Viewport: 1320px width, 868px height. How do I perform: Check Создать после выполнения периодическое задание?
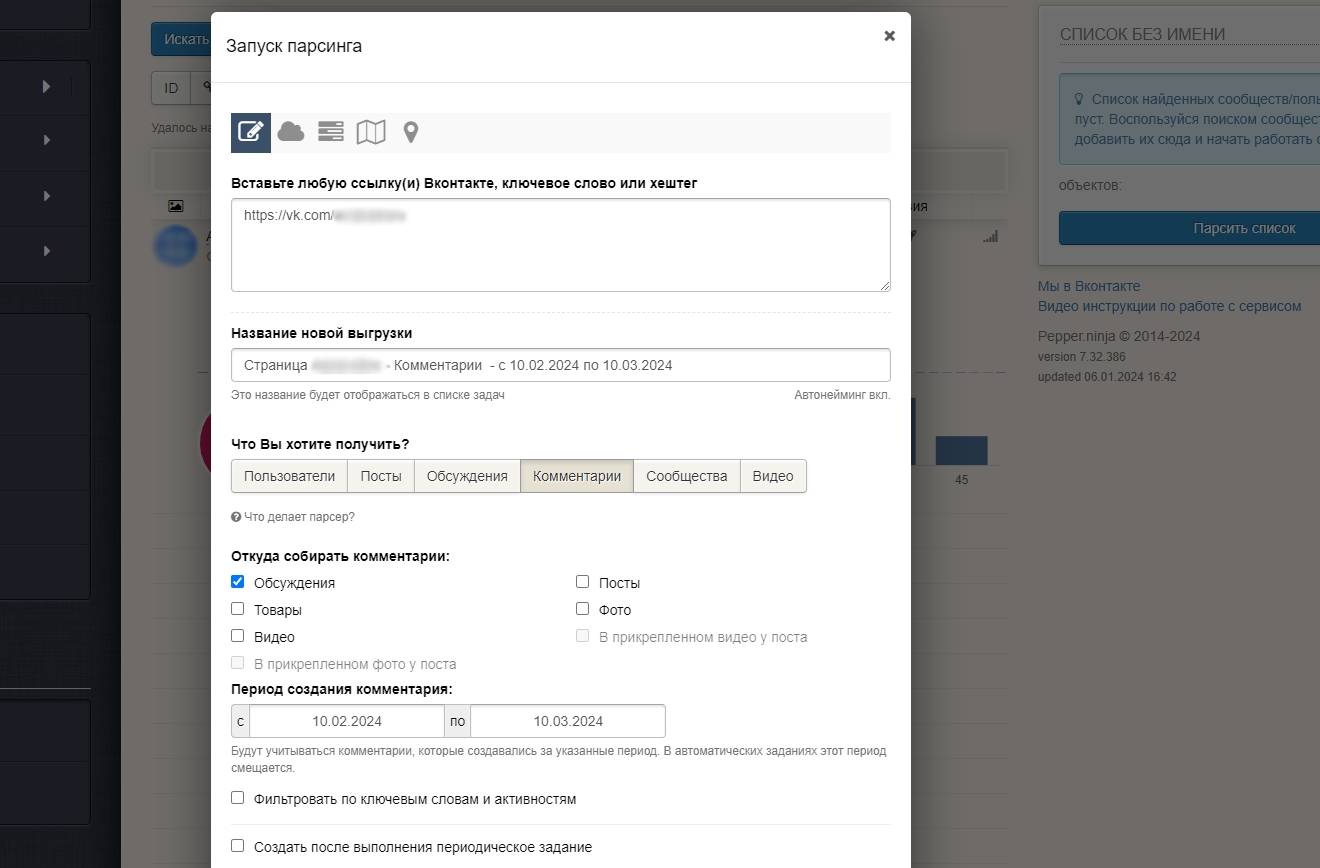pos(238,846)
